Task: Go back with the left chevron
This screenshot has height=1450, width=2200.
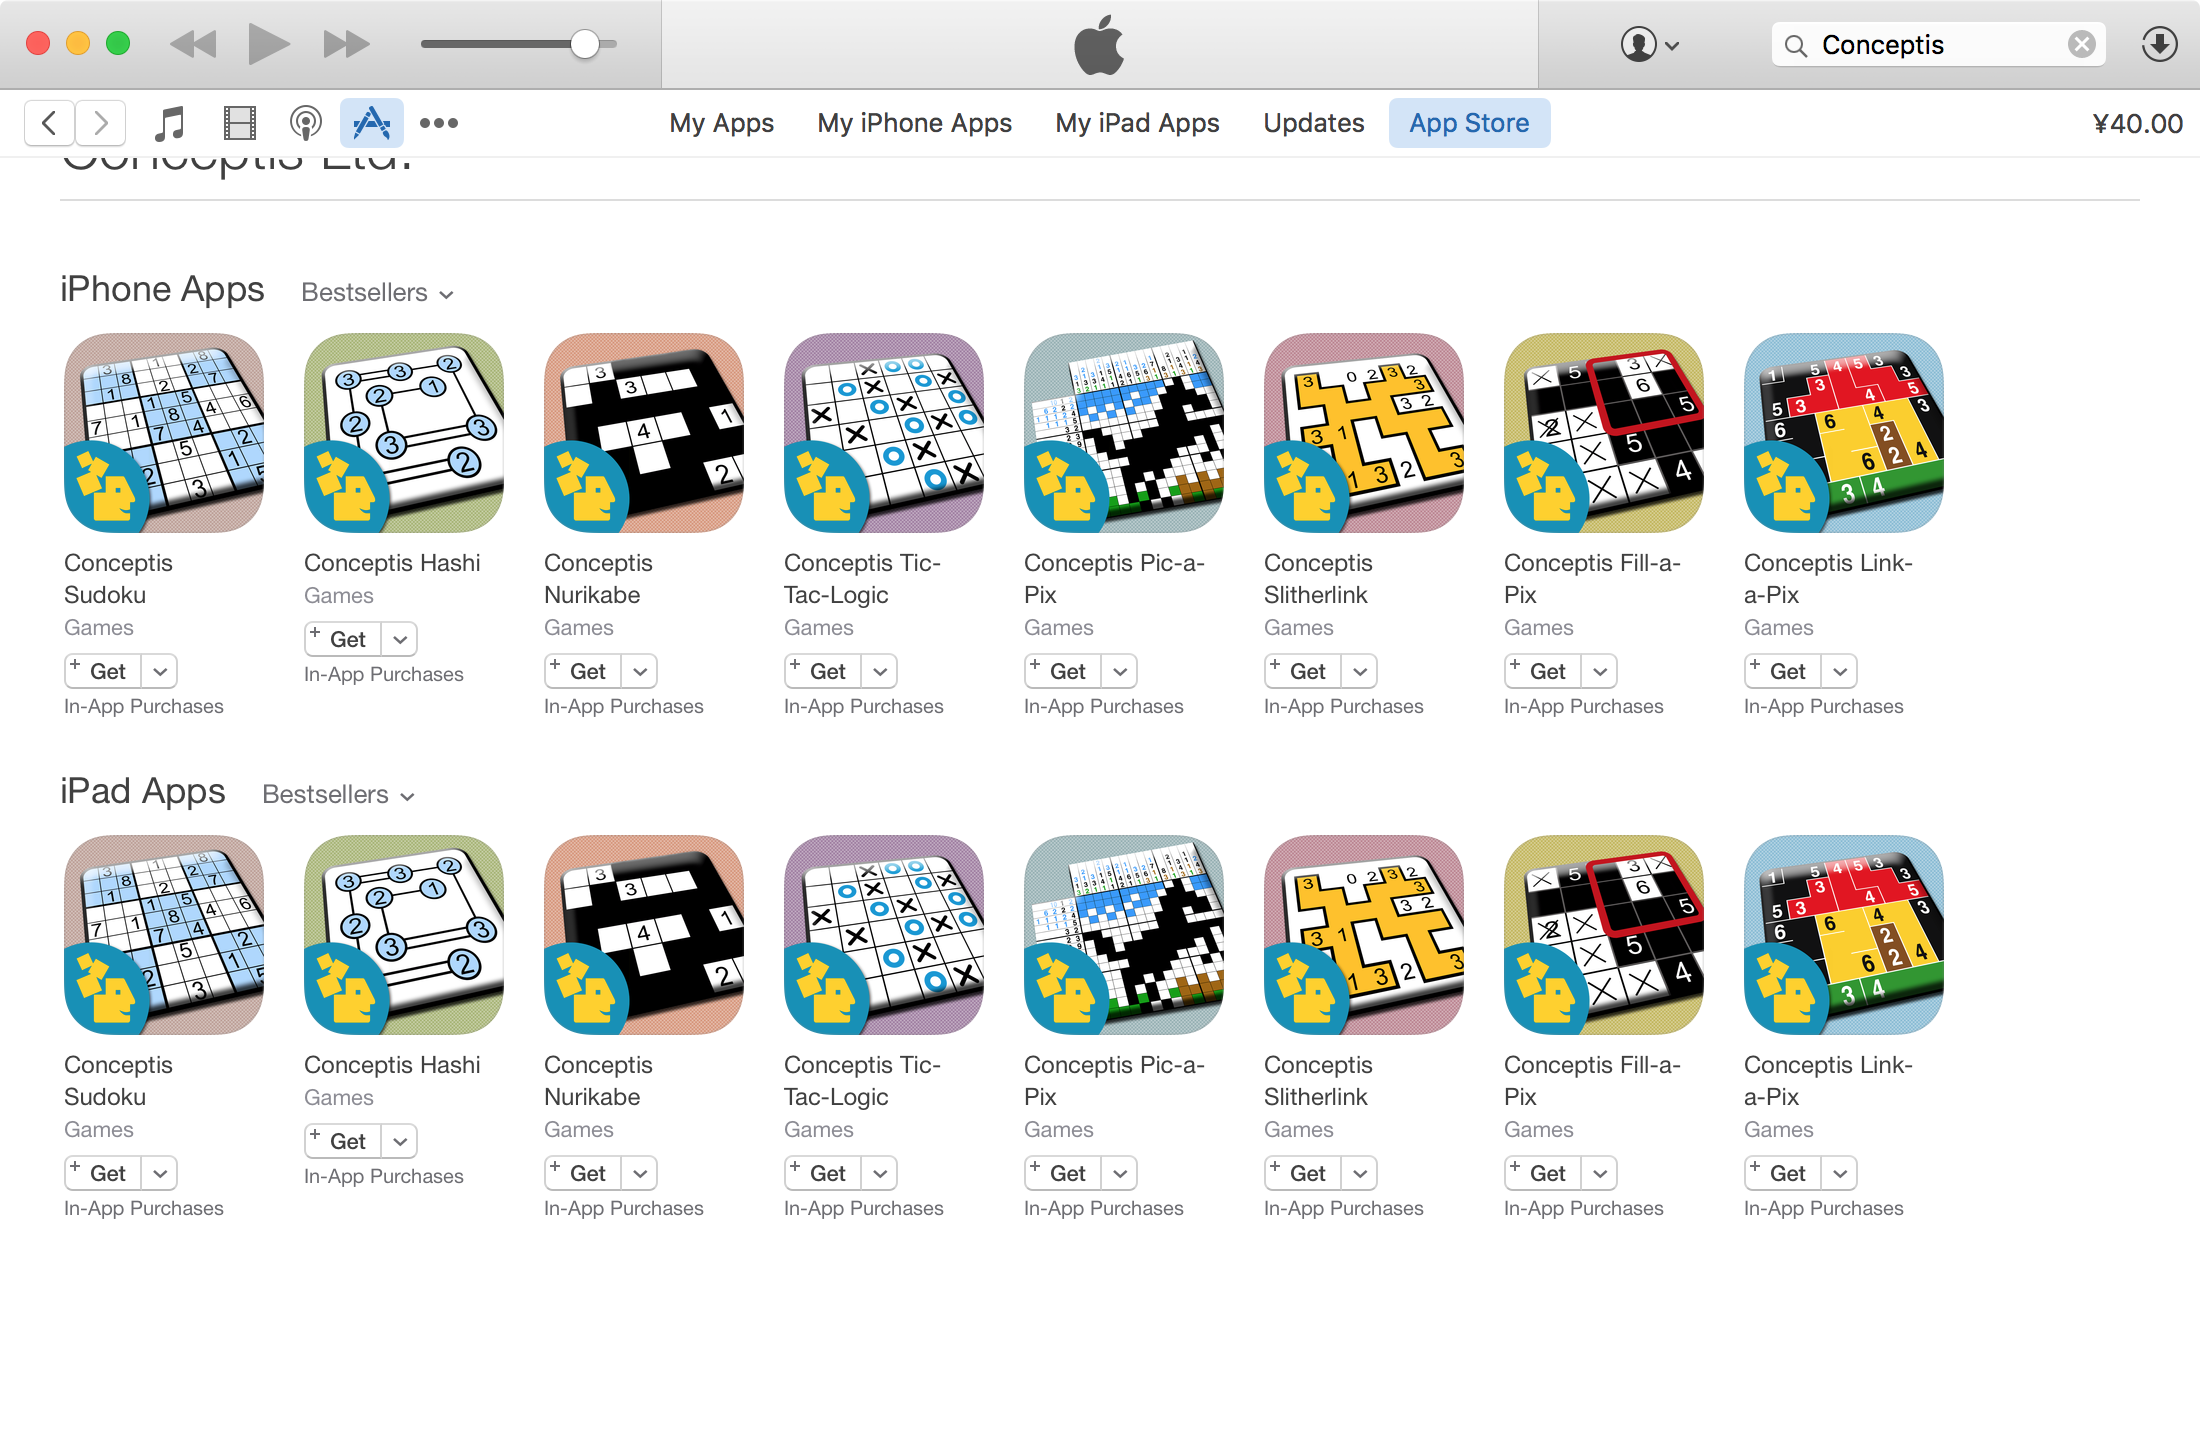Action: pyautogui.click(x=49, y=123)
